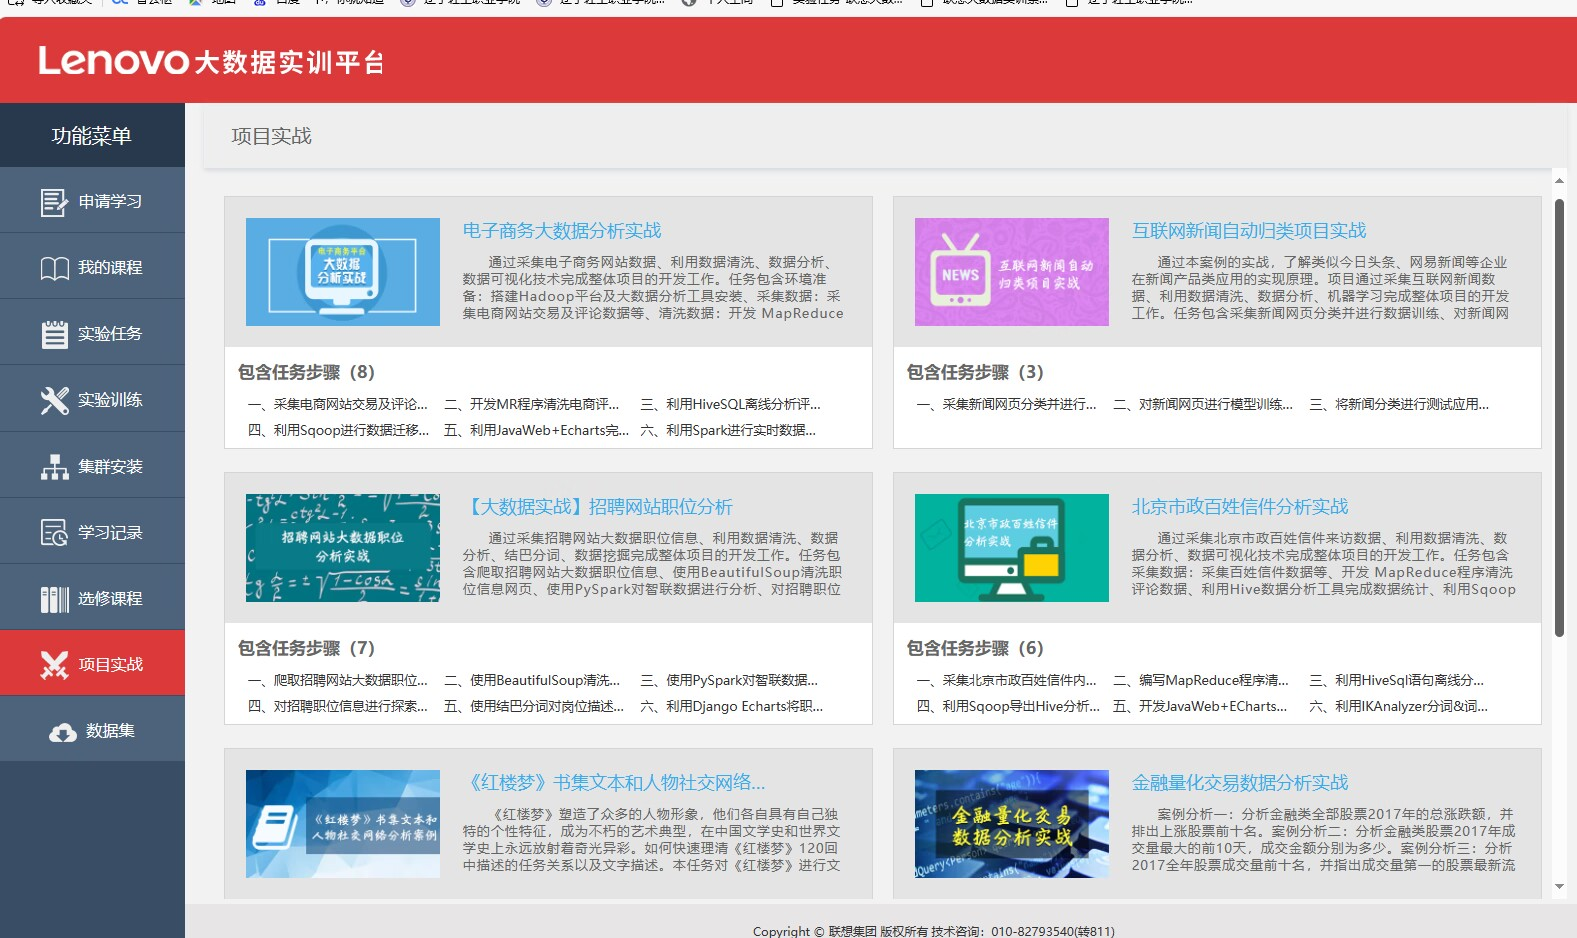
Task: Click the open book icon for 我的课程
Action: tap(54, 268)
